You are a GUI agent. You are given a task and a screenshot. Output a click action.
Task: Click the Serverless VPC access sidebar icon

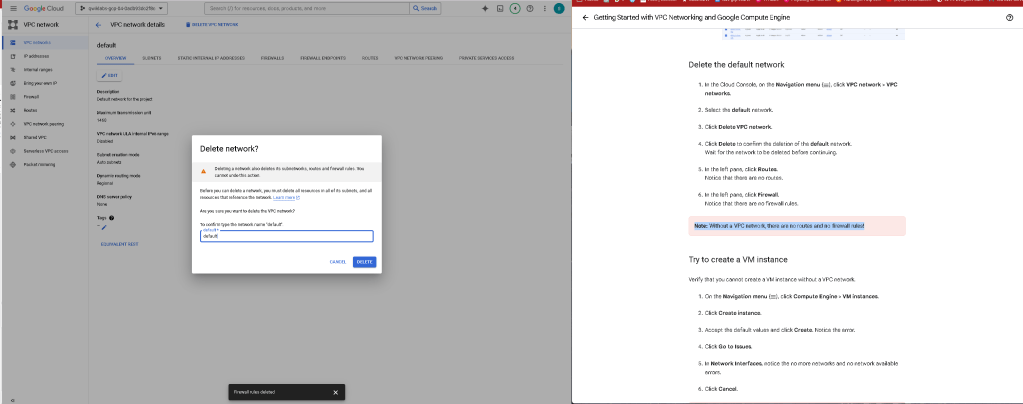coord(13,151)
